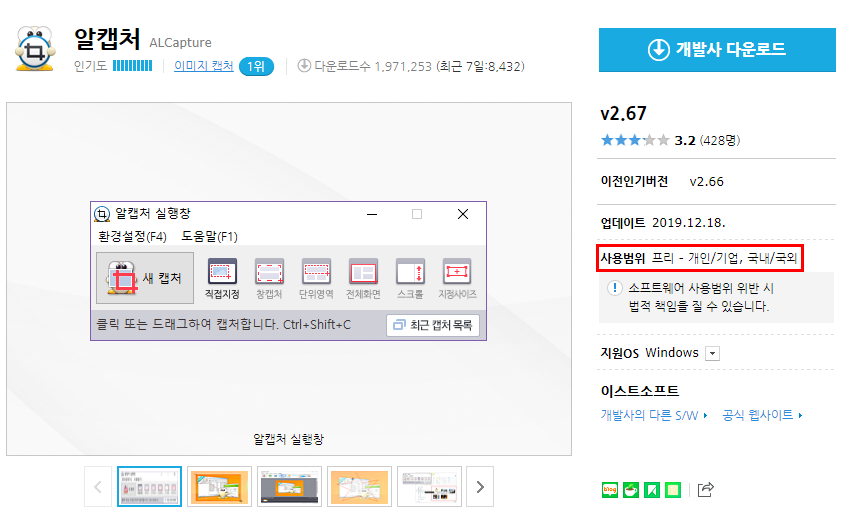Screen dimensions: 851x521
Task: Click the 이전인기버전 v2.66 text
Action: point(662,181)
